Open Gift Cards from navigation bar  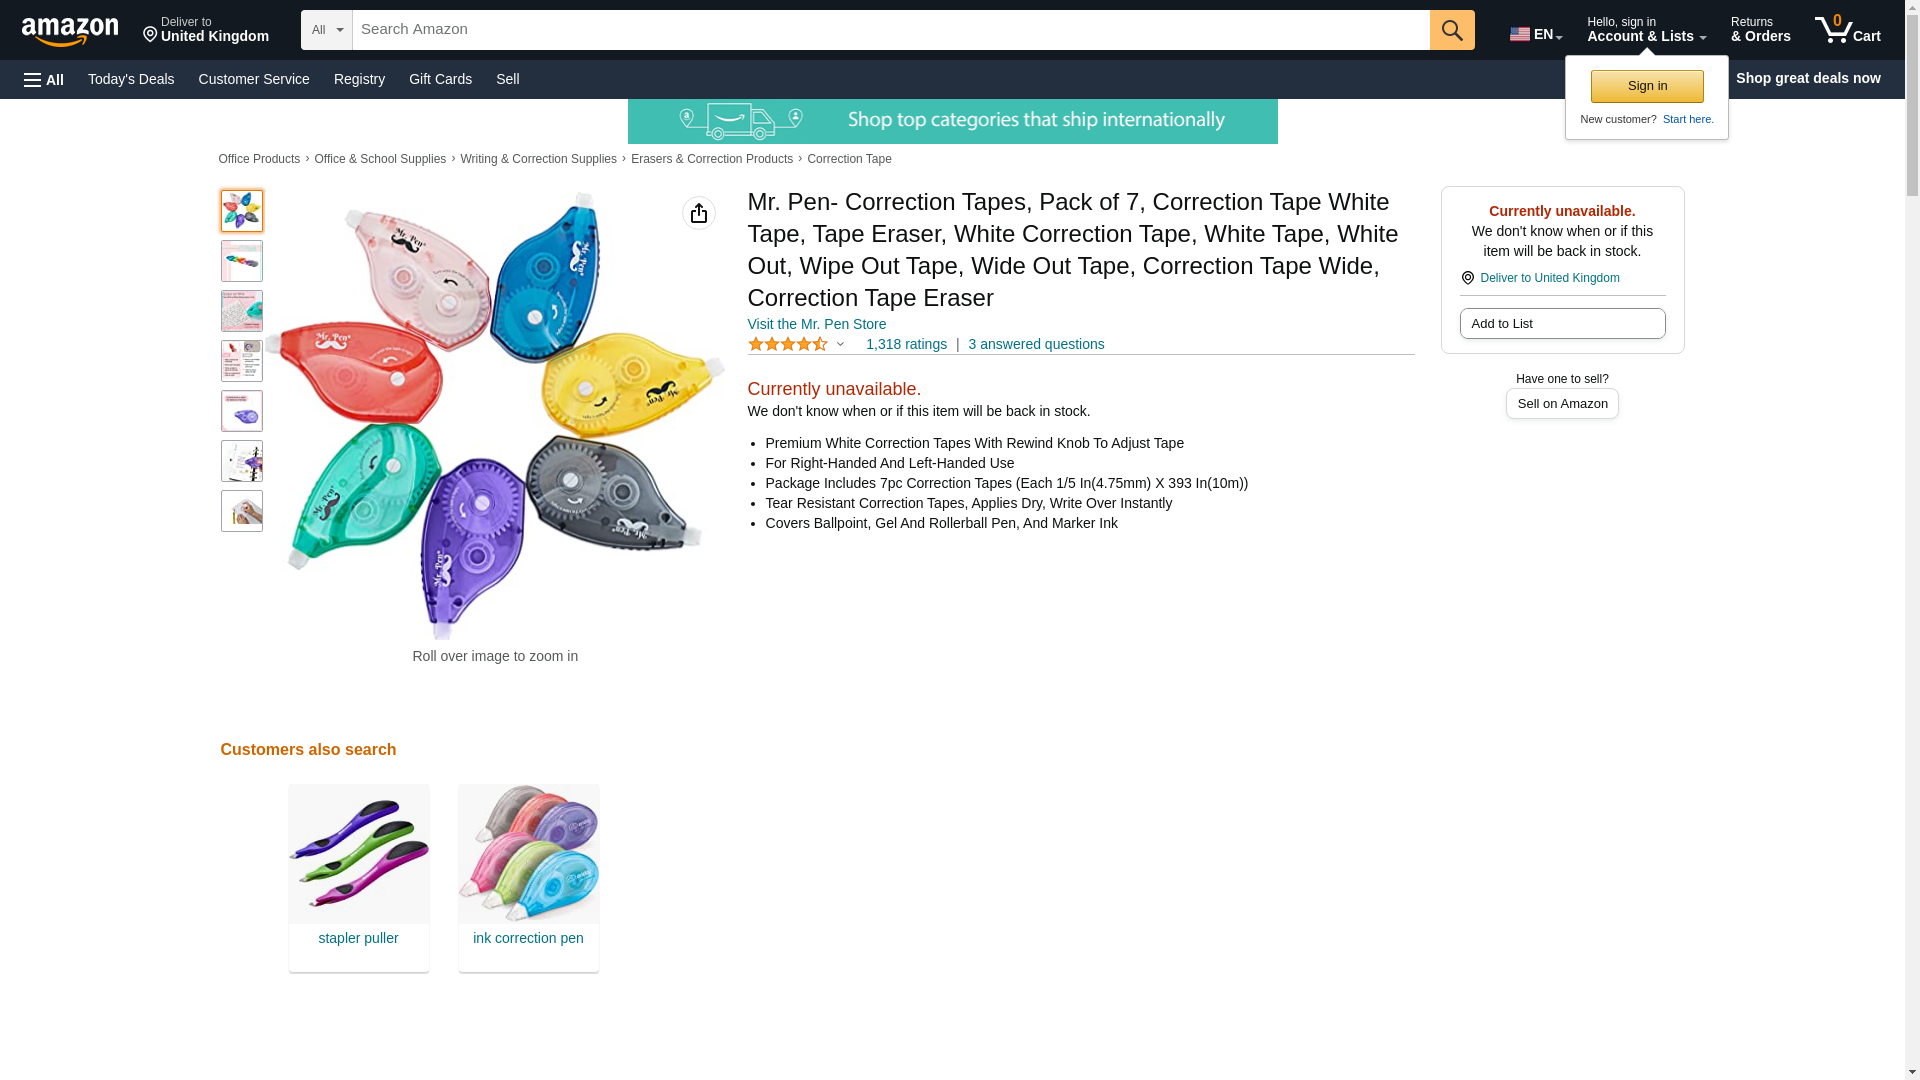click(440, 79)
